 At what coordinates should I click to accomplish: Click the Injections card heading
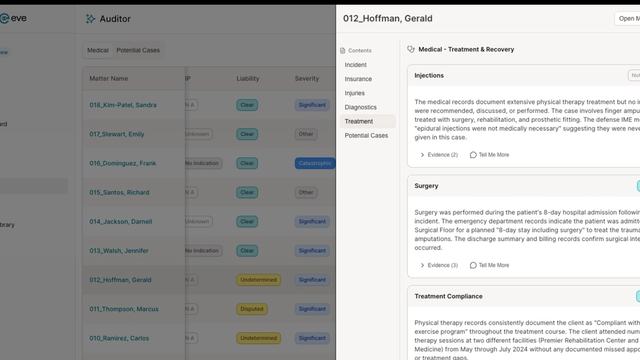429,76
